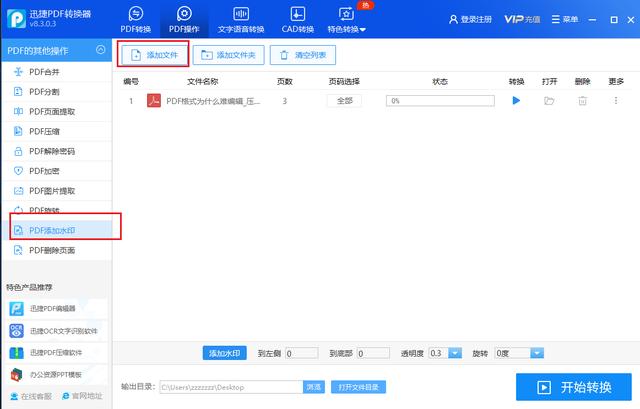Open the 菜单 hamburger menu
This screenshot has width=640, height=409.
tap(565, 19)
